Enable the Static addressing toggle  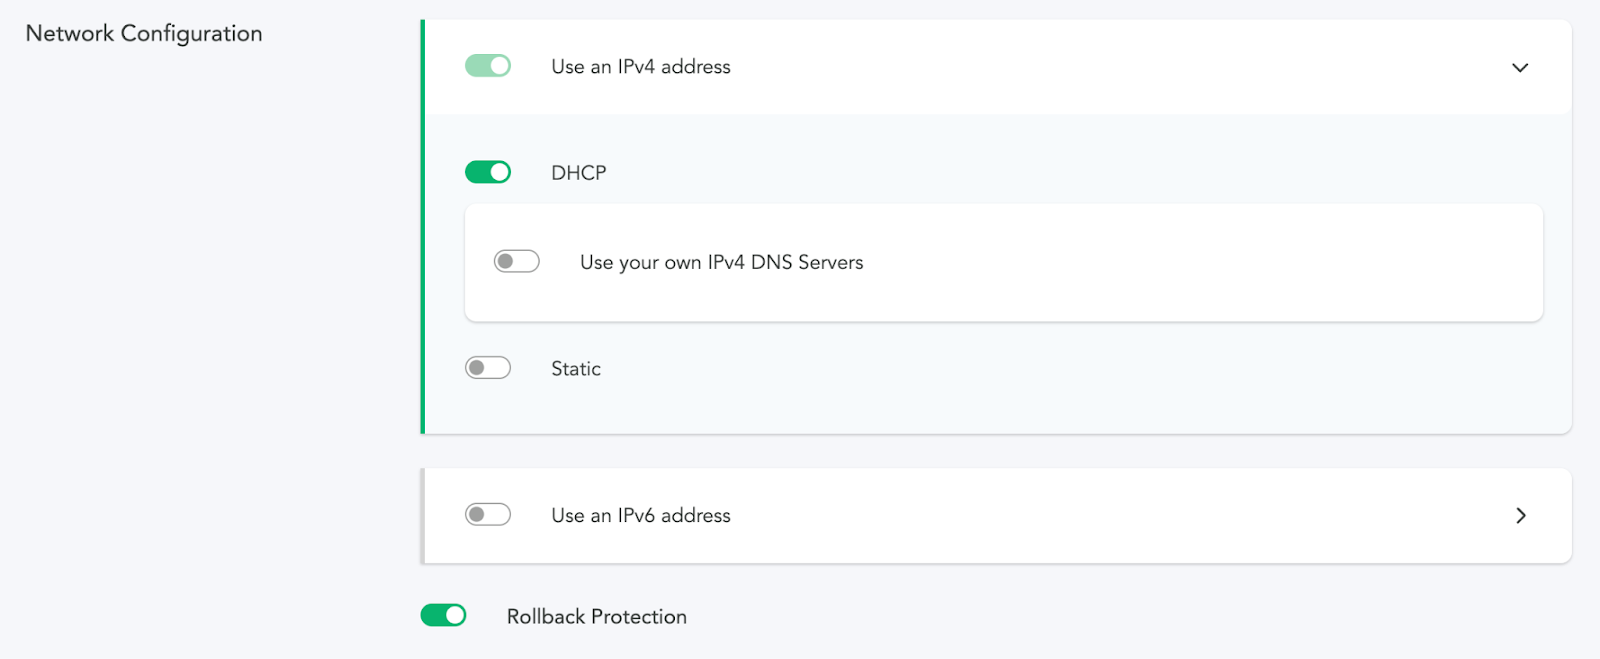tap(488, 368)
